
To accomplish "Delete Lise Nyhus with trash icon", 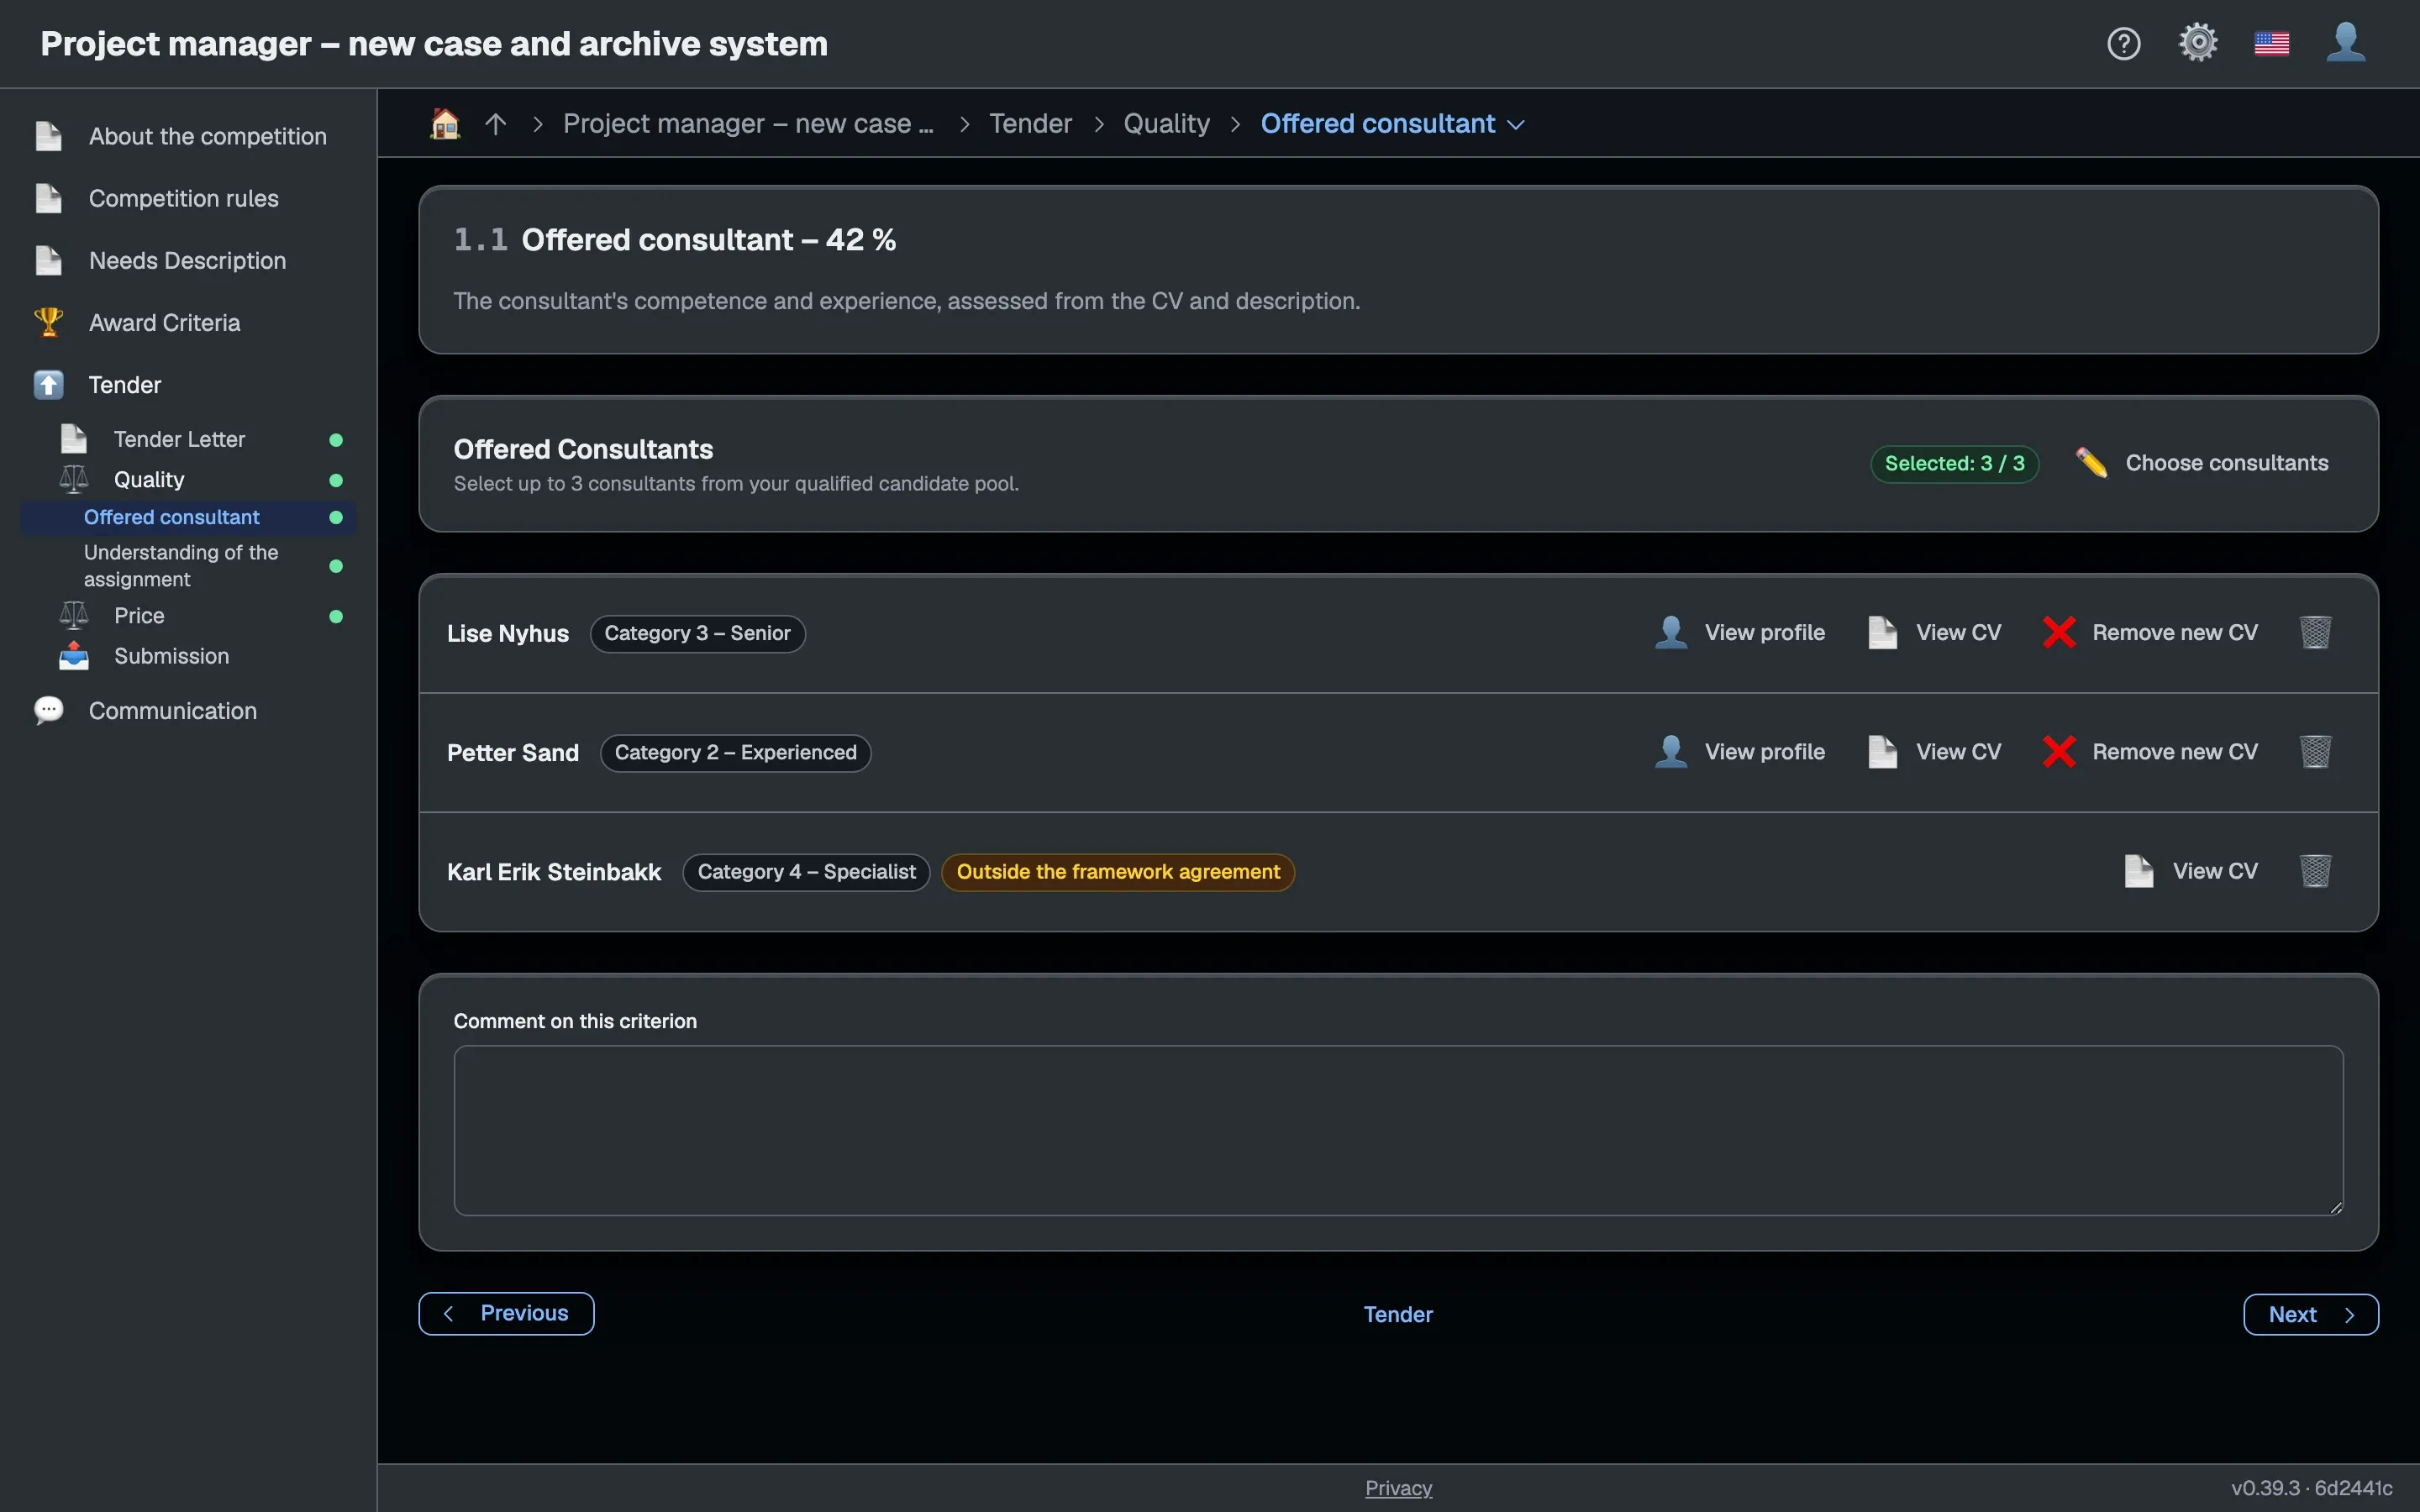I will (2315, 633).
